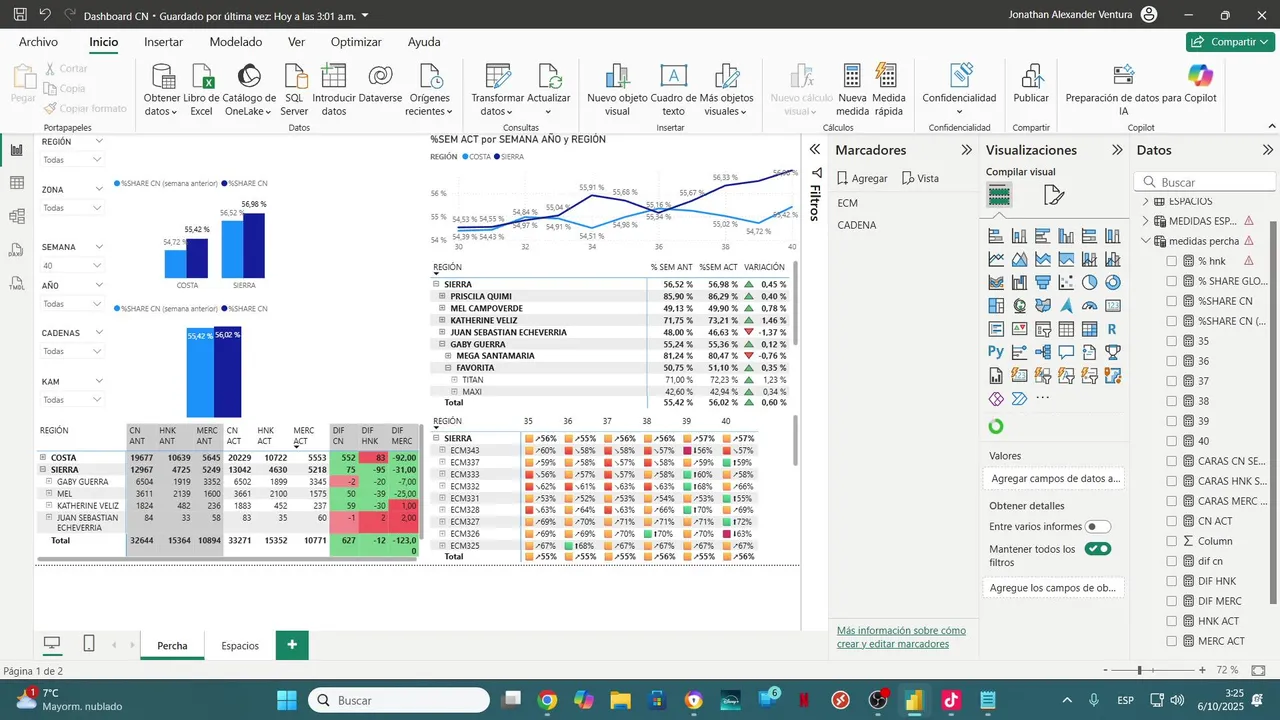
Task: Check the %SHARE CN field checkbox
Action: pyautogui.click(x=1172, y=301)
